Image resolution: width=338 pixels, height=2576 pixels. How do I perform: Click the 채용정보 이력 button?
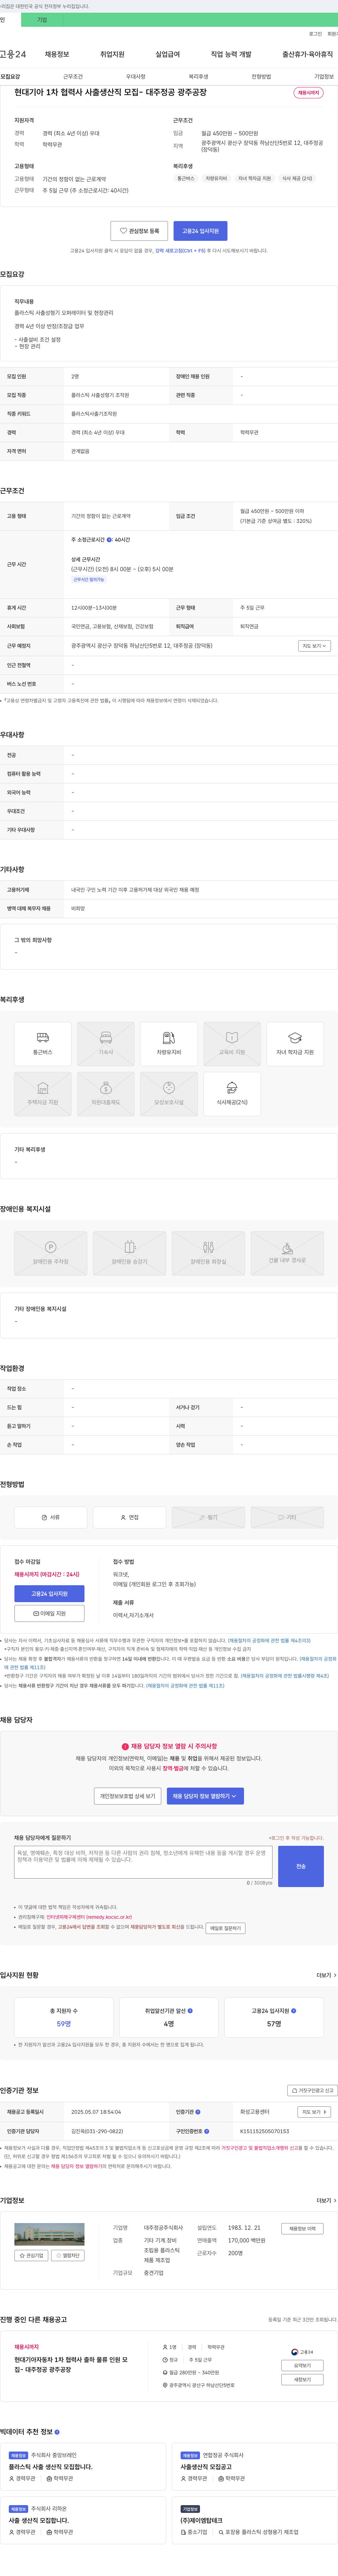[302, 2228]
